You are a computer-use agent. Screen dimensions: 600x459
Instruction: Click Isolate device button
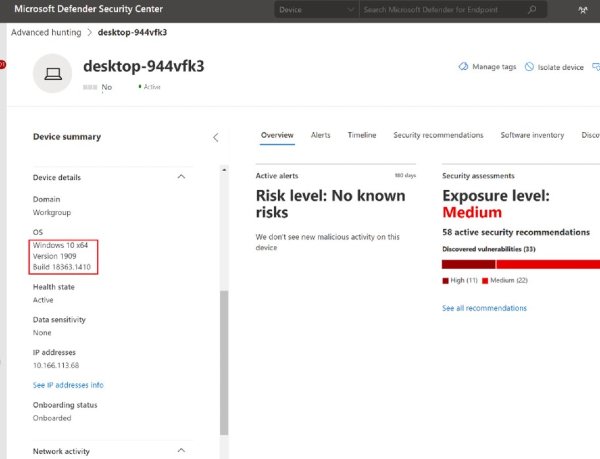coord(554,67)
